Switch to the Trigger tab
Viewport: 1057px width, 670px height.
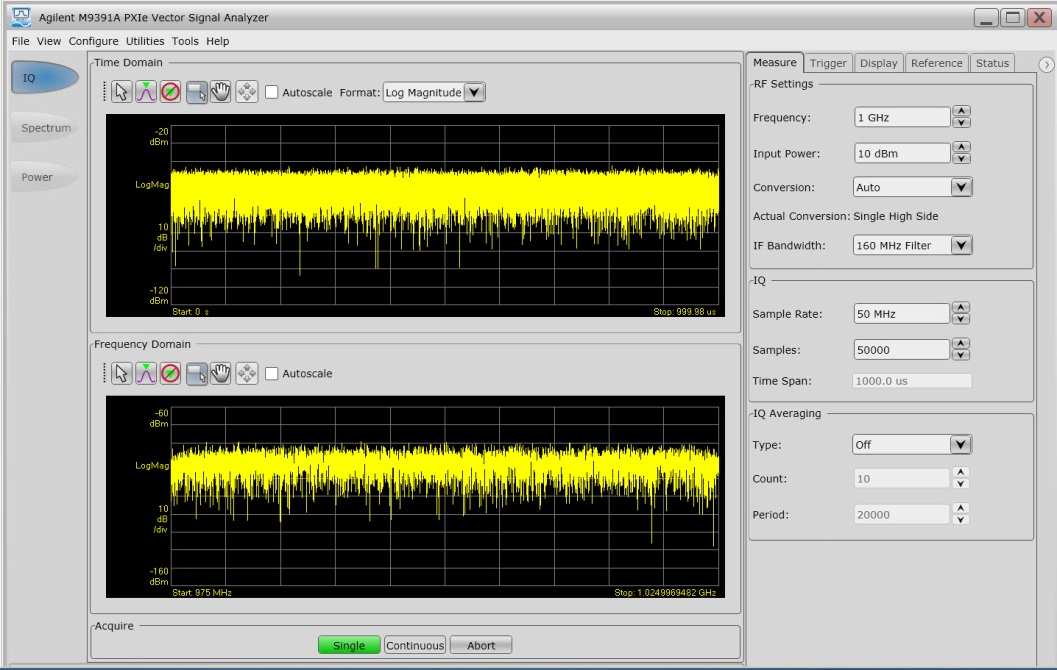828,63
